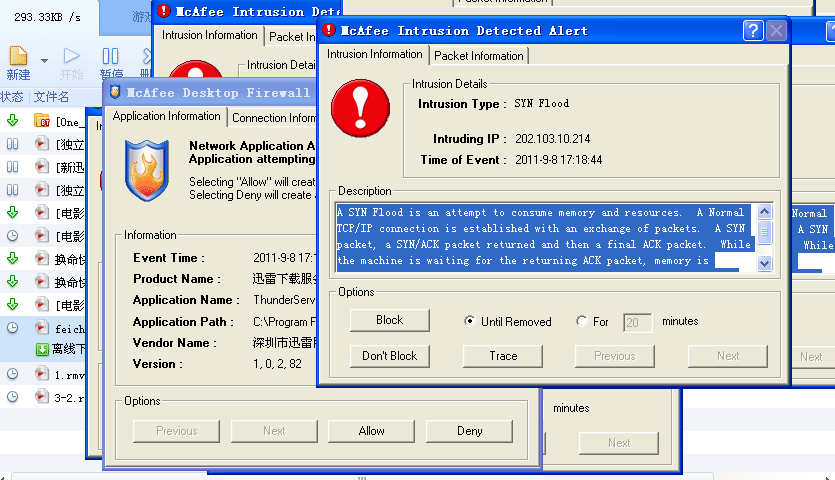
Task: Open Application Information tab in Desktop Firewall
Action: pyautogui.click(x=166, y=116)
